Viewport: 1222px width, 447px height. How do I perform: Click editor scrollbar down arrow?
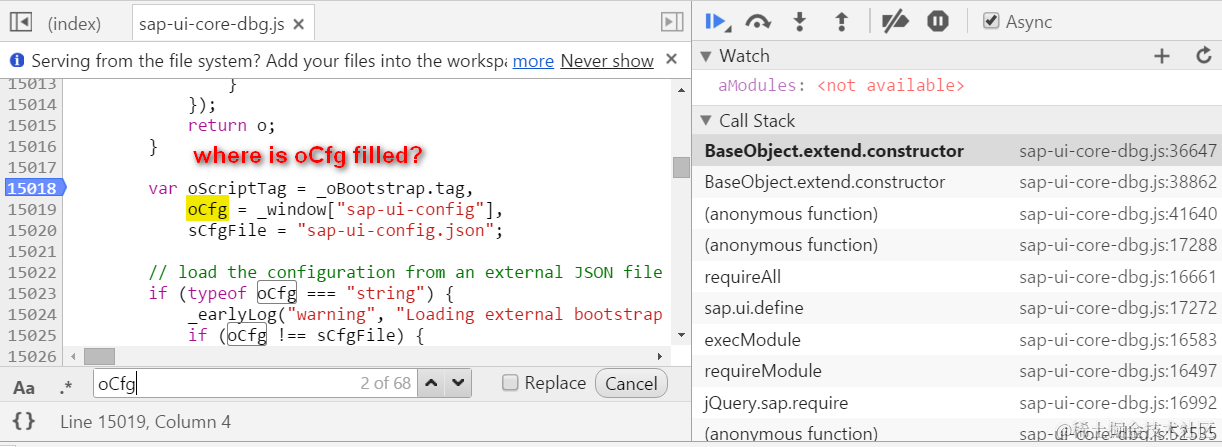[681, 335]
